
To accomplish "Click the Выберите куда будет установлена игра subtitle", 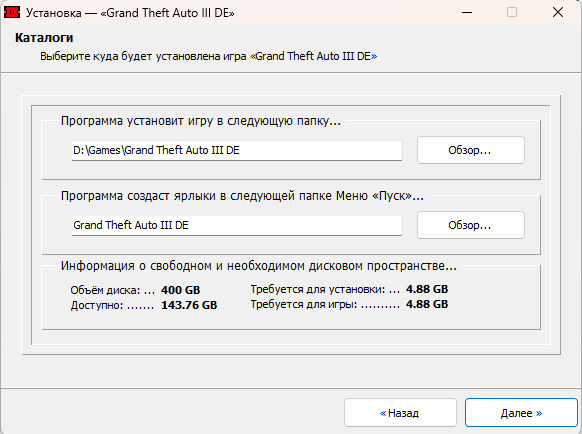I will (209, 56).
